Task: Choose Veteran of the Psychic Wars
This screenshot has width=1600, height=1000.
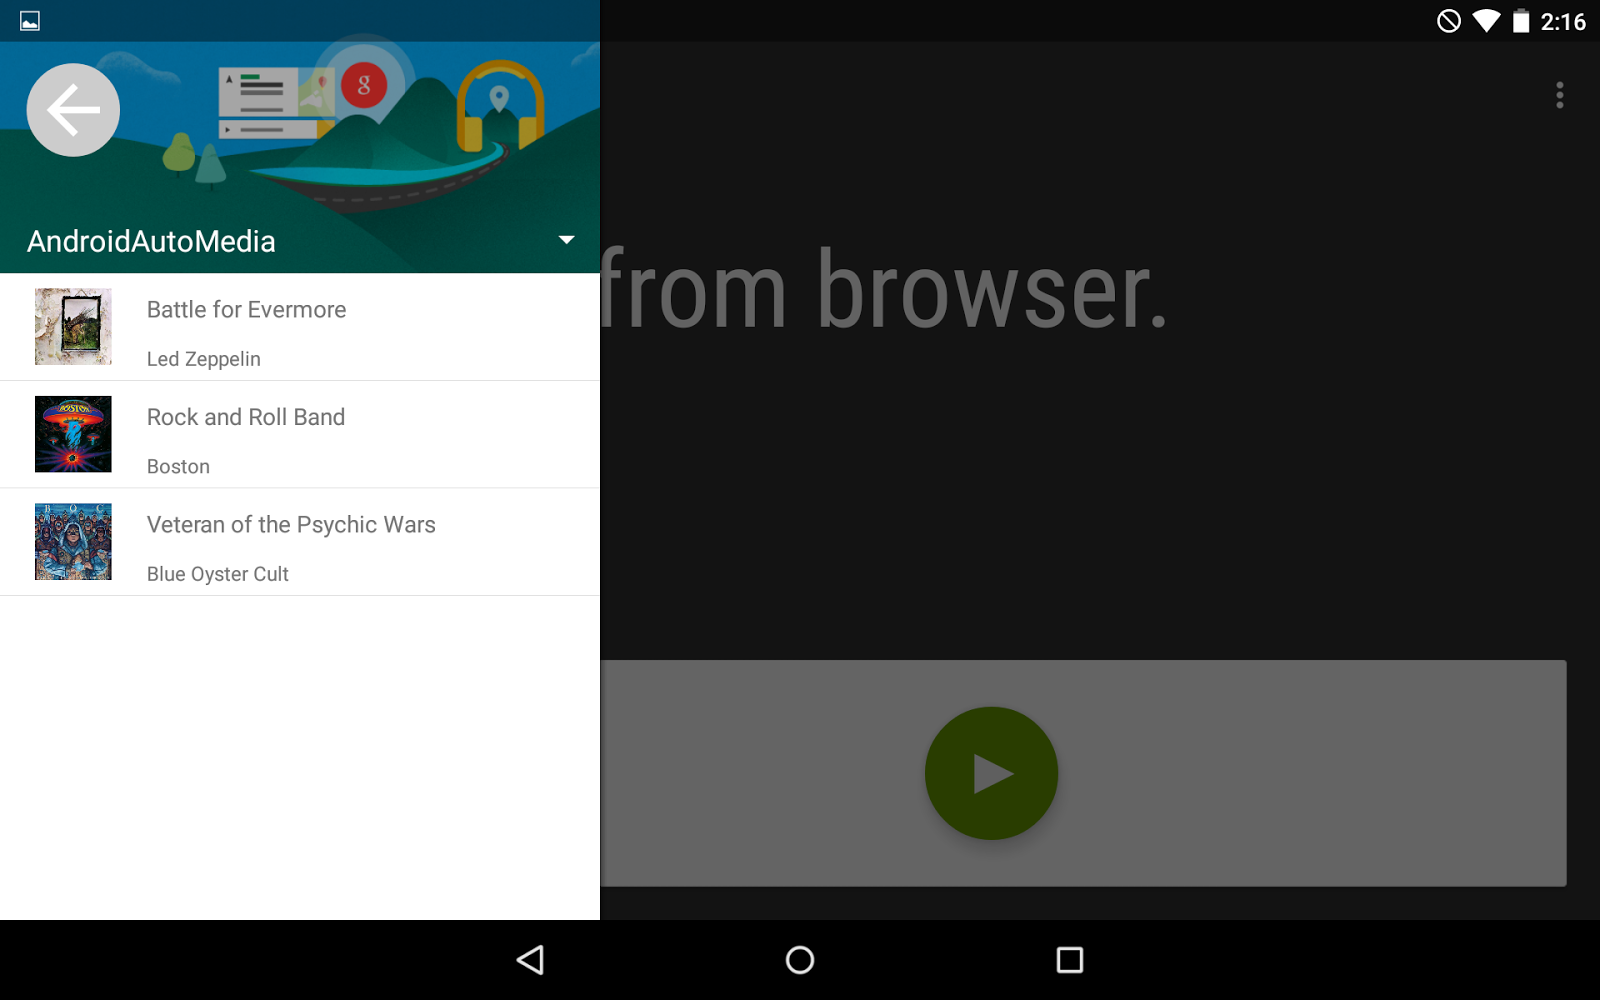Action: point(300,541)
